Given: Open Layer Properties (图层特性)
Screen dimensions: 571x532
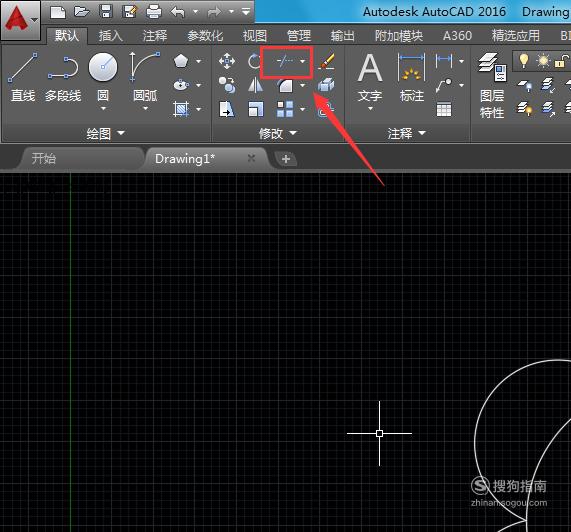Looking at the screenshot, I should pyautogui.click(x=492, y=86).
